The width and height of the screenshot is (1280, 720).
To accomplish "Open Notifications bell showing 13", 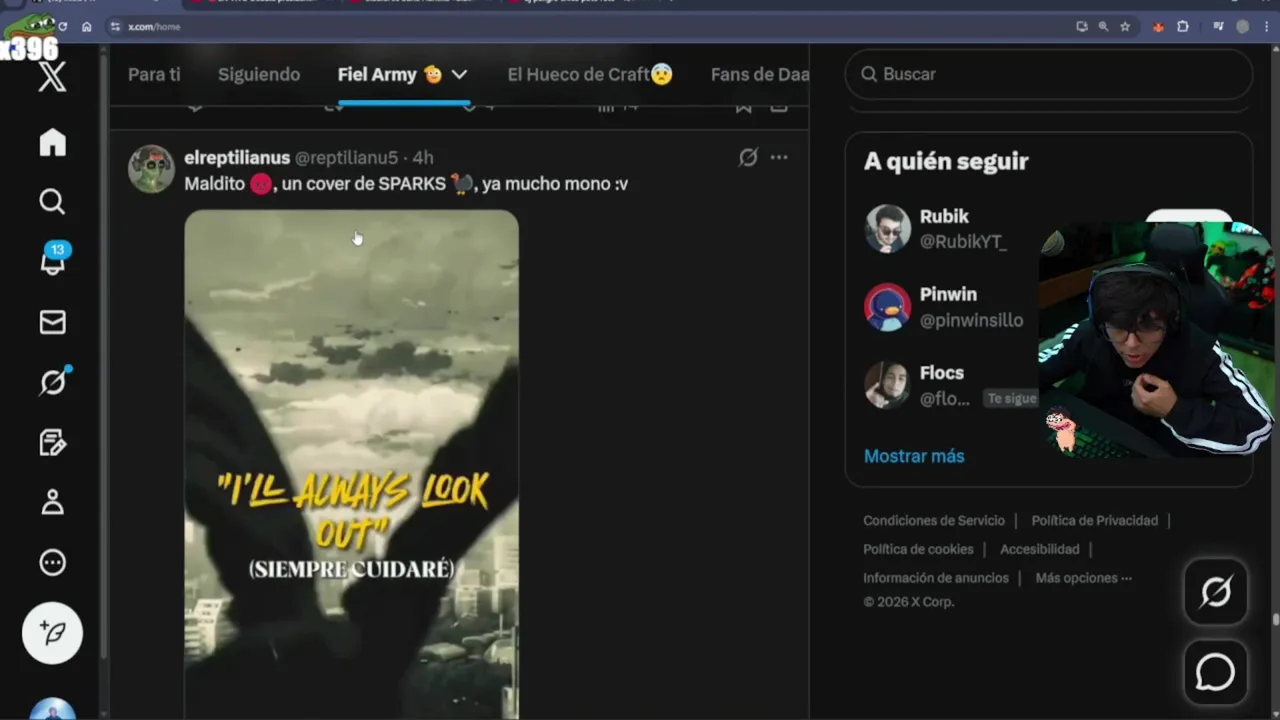I will pyautogui.click(x=53, y=259).
